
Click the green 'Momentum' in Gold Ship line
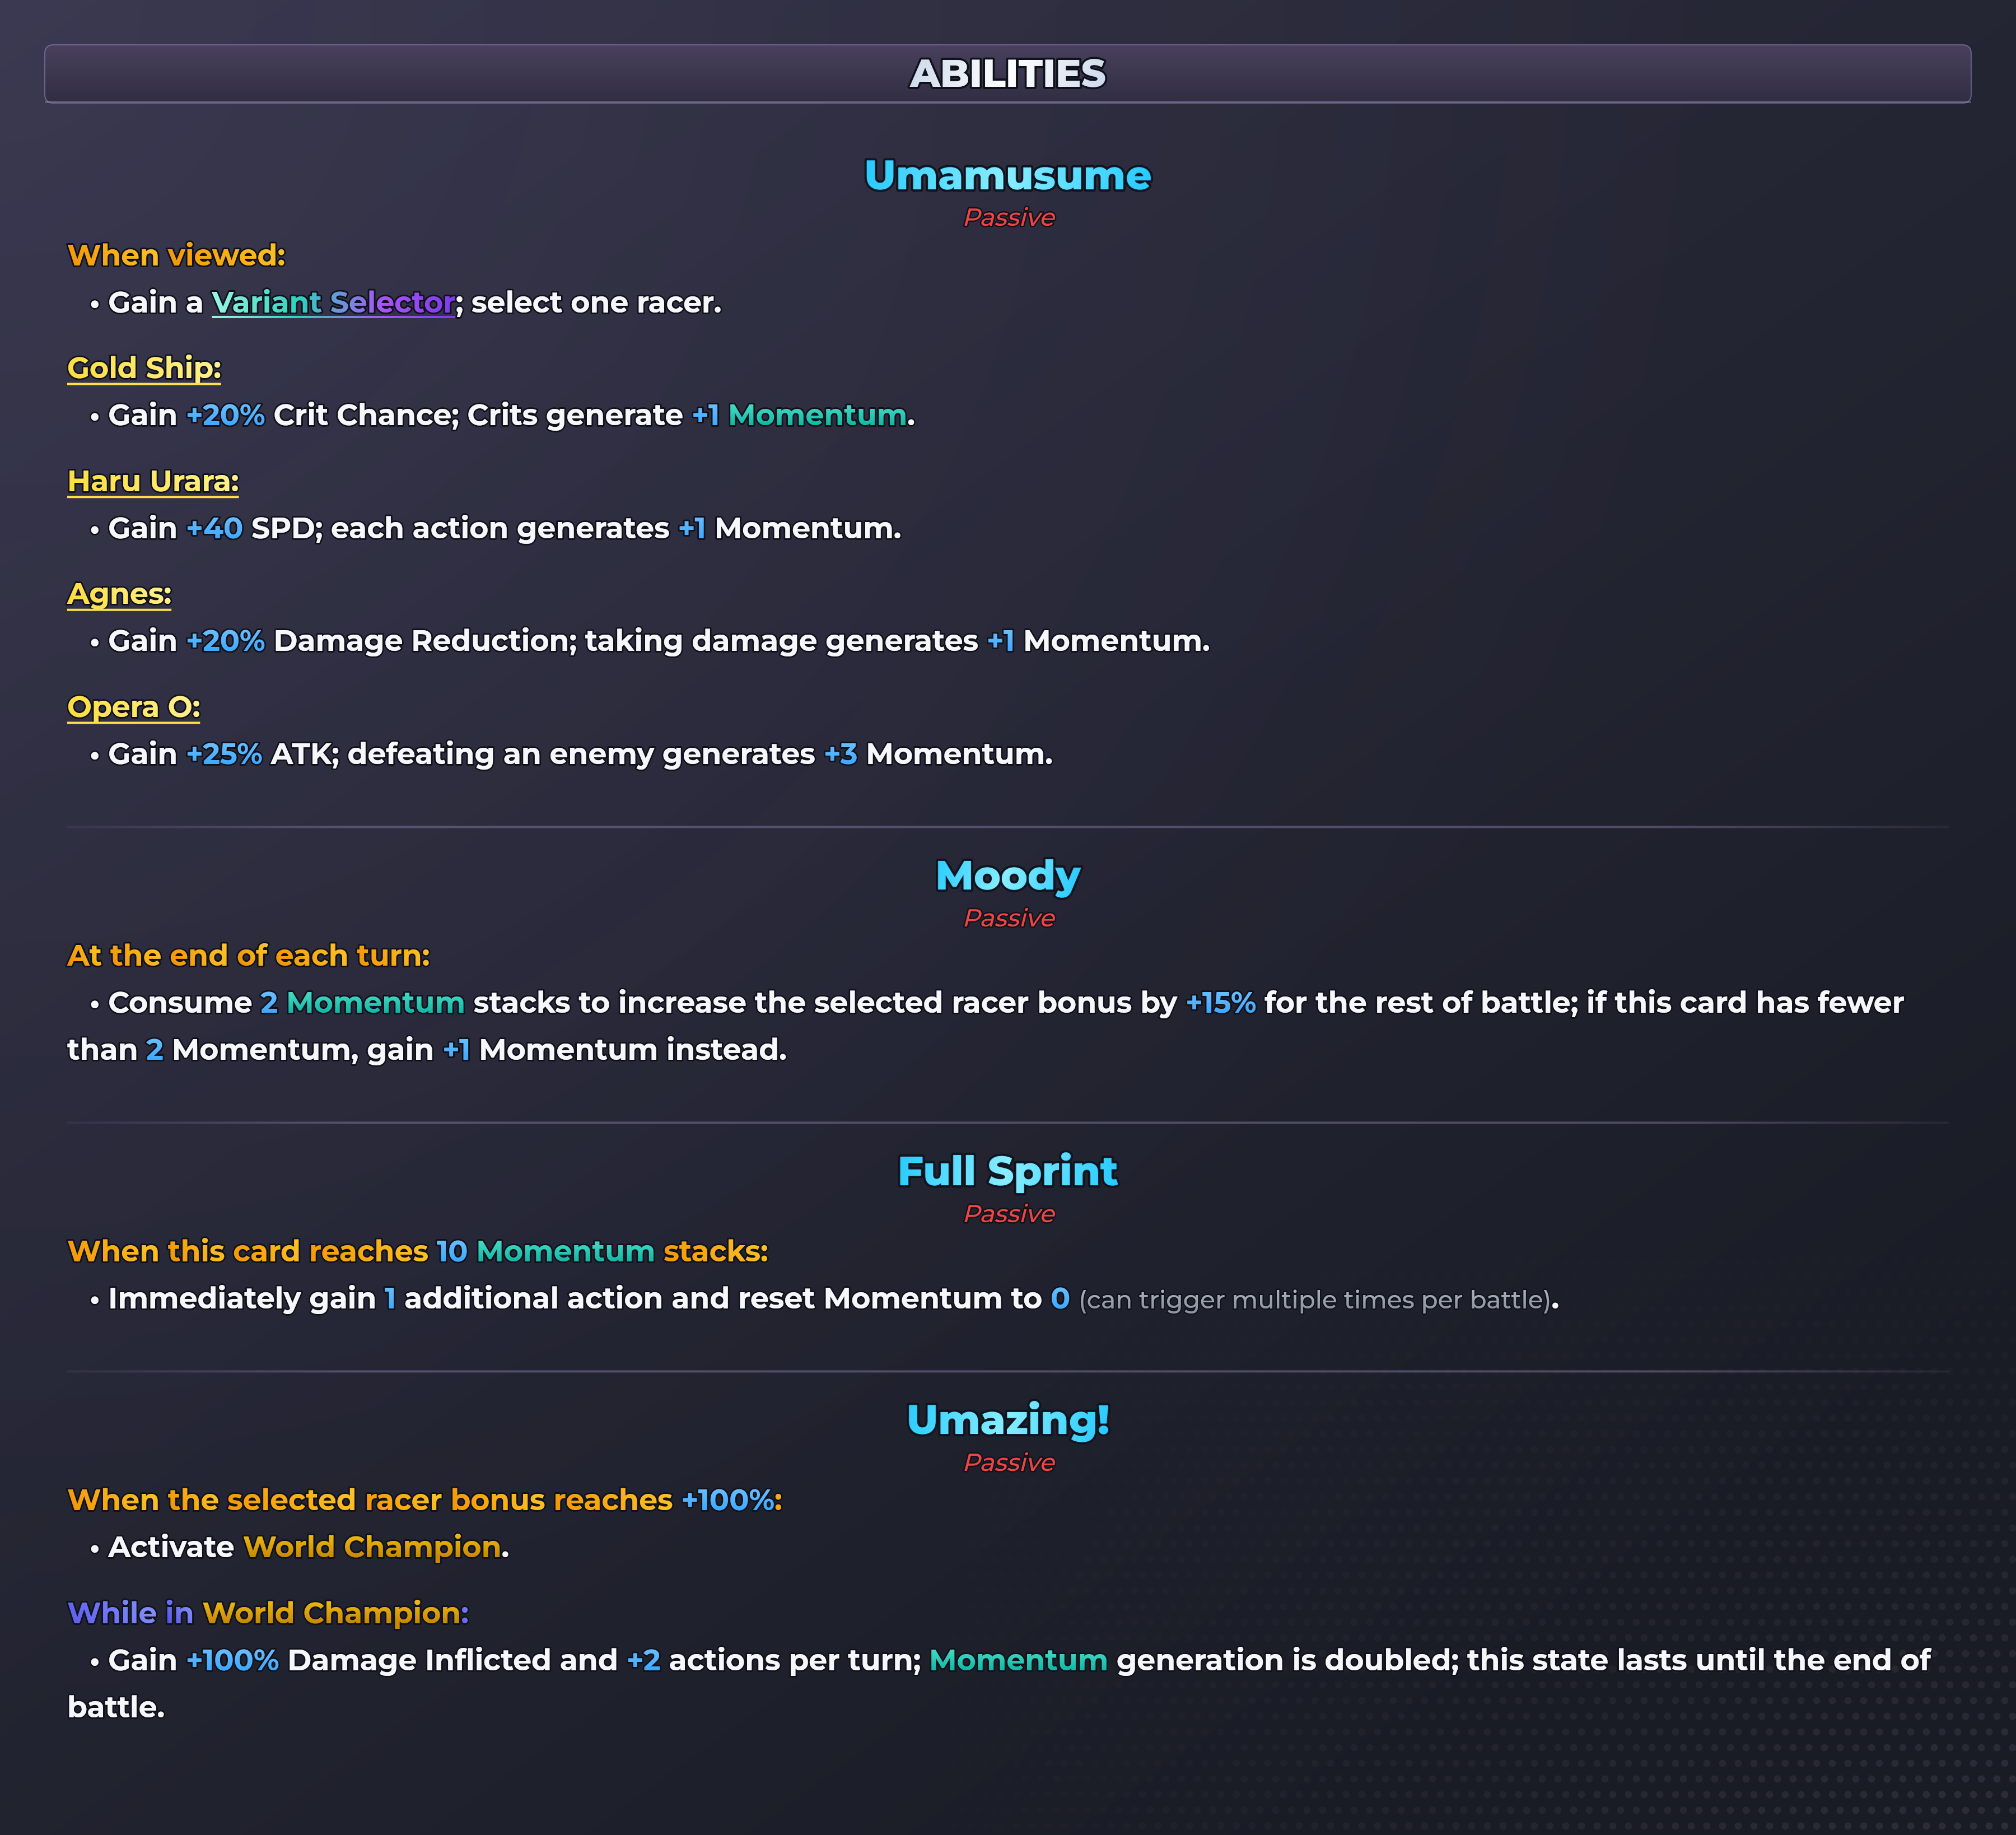click(817, 415)
